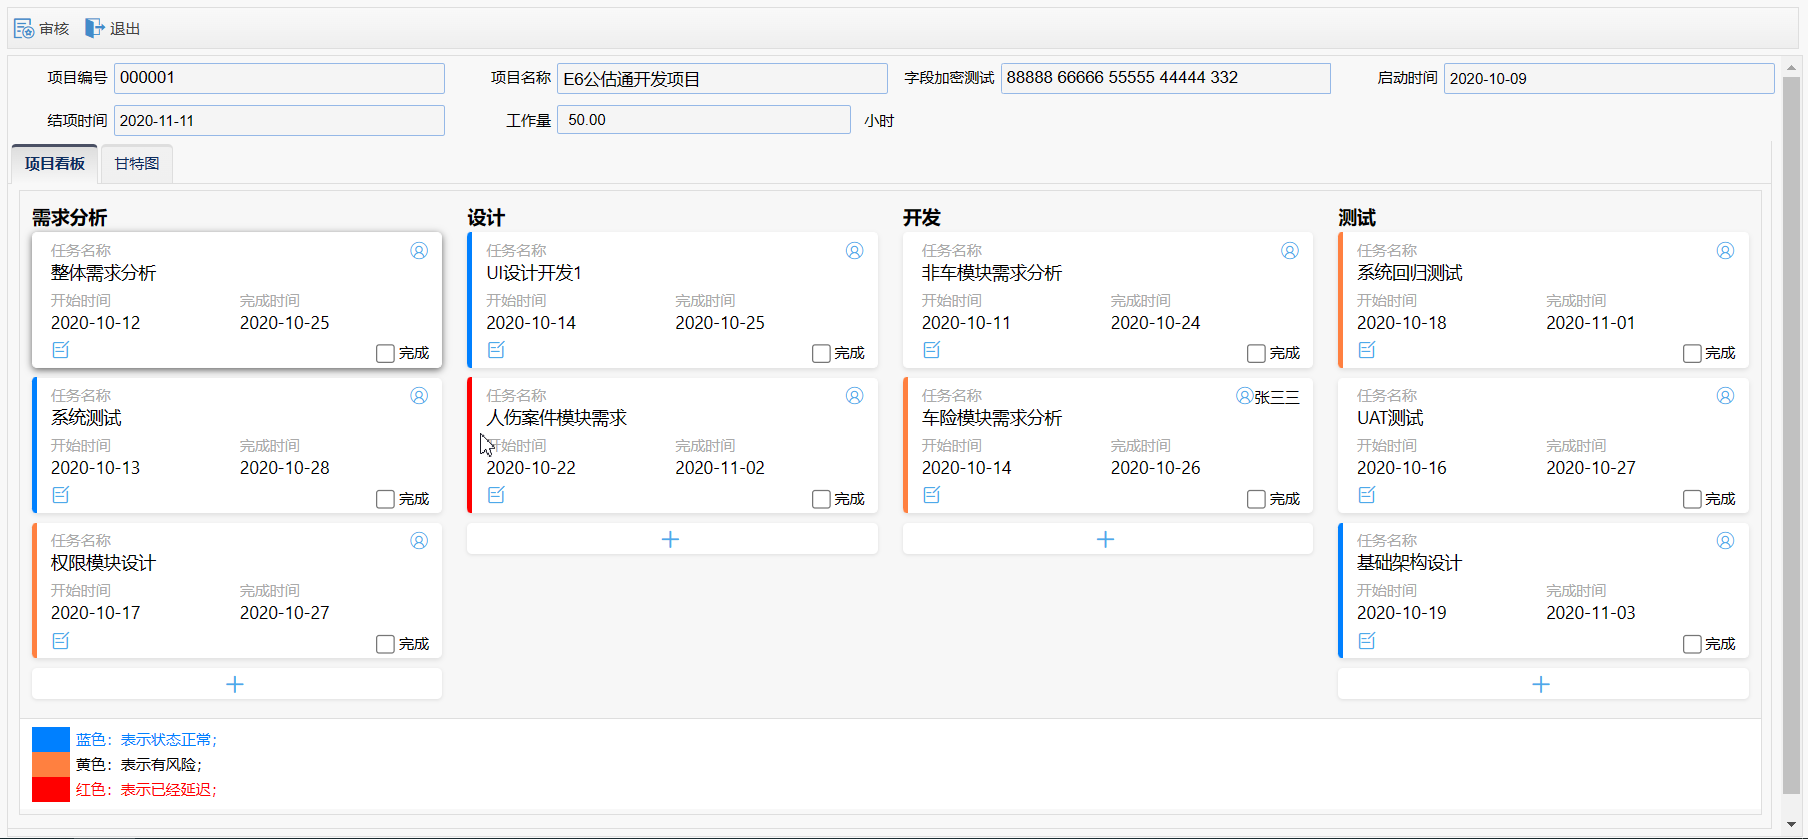Open edit icon on 人伤案件模块需求 card
This screenshot has width=1808, height=839.
[x=496, y=495]
